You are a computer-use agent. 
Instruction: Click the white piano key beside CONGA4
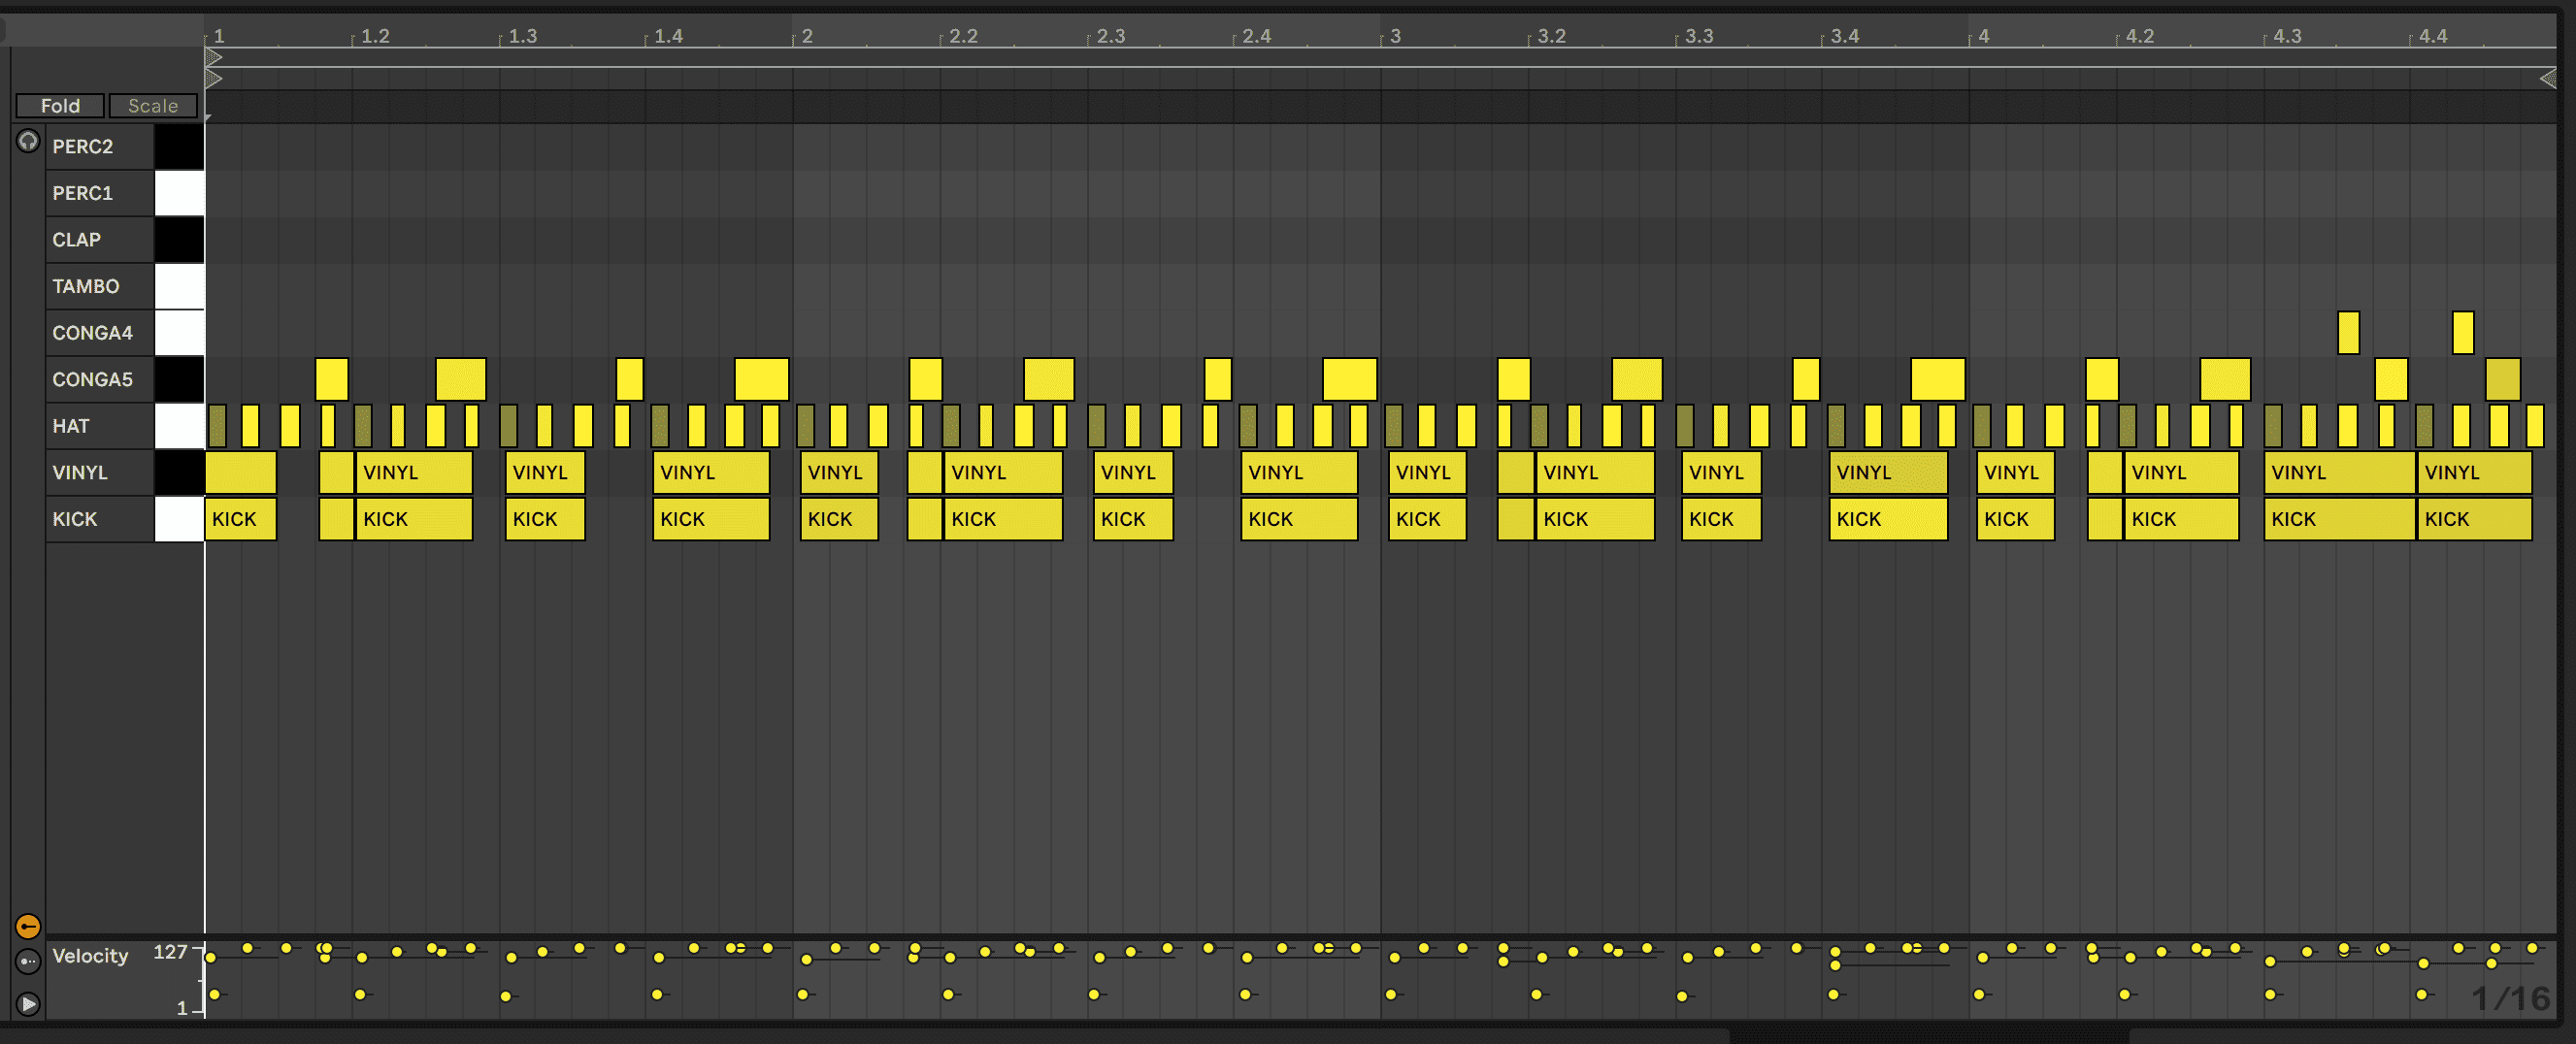pos(179,333)
